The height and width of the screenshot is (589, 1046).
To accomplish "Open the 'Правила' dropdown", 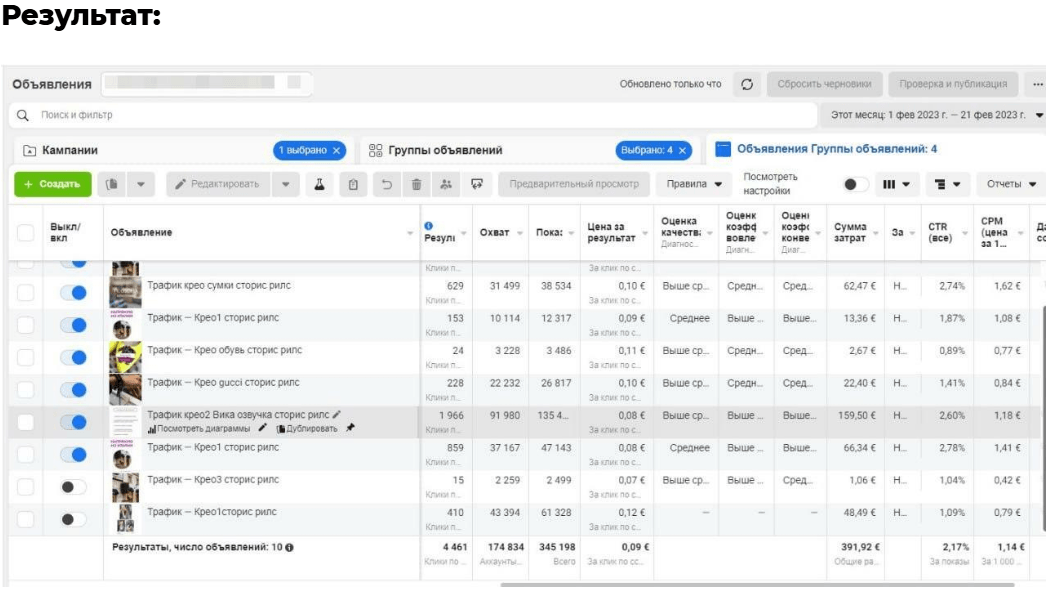I will (x=686, y=184).
